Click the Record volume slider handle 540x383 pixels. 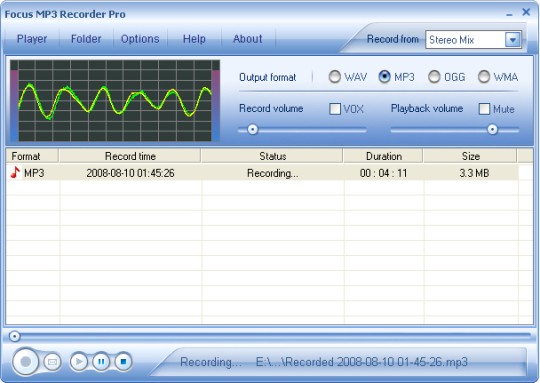tap(253, 130)
